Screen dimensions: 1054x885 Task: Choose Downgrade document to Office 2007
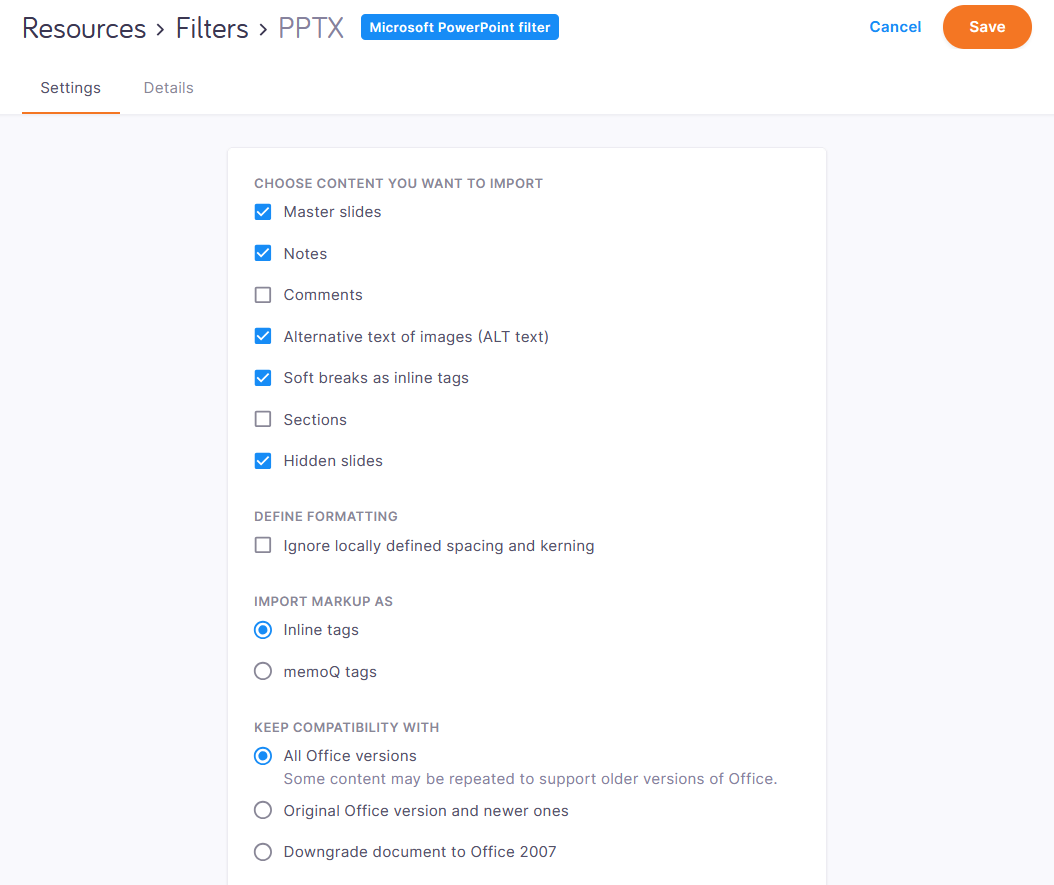[263, 852]
